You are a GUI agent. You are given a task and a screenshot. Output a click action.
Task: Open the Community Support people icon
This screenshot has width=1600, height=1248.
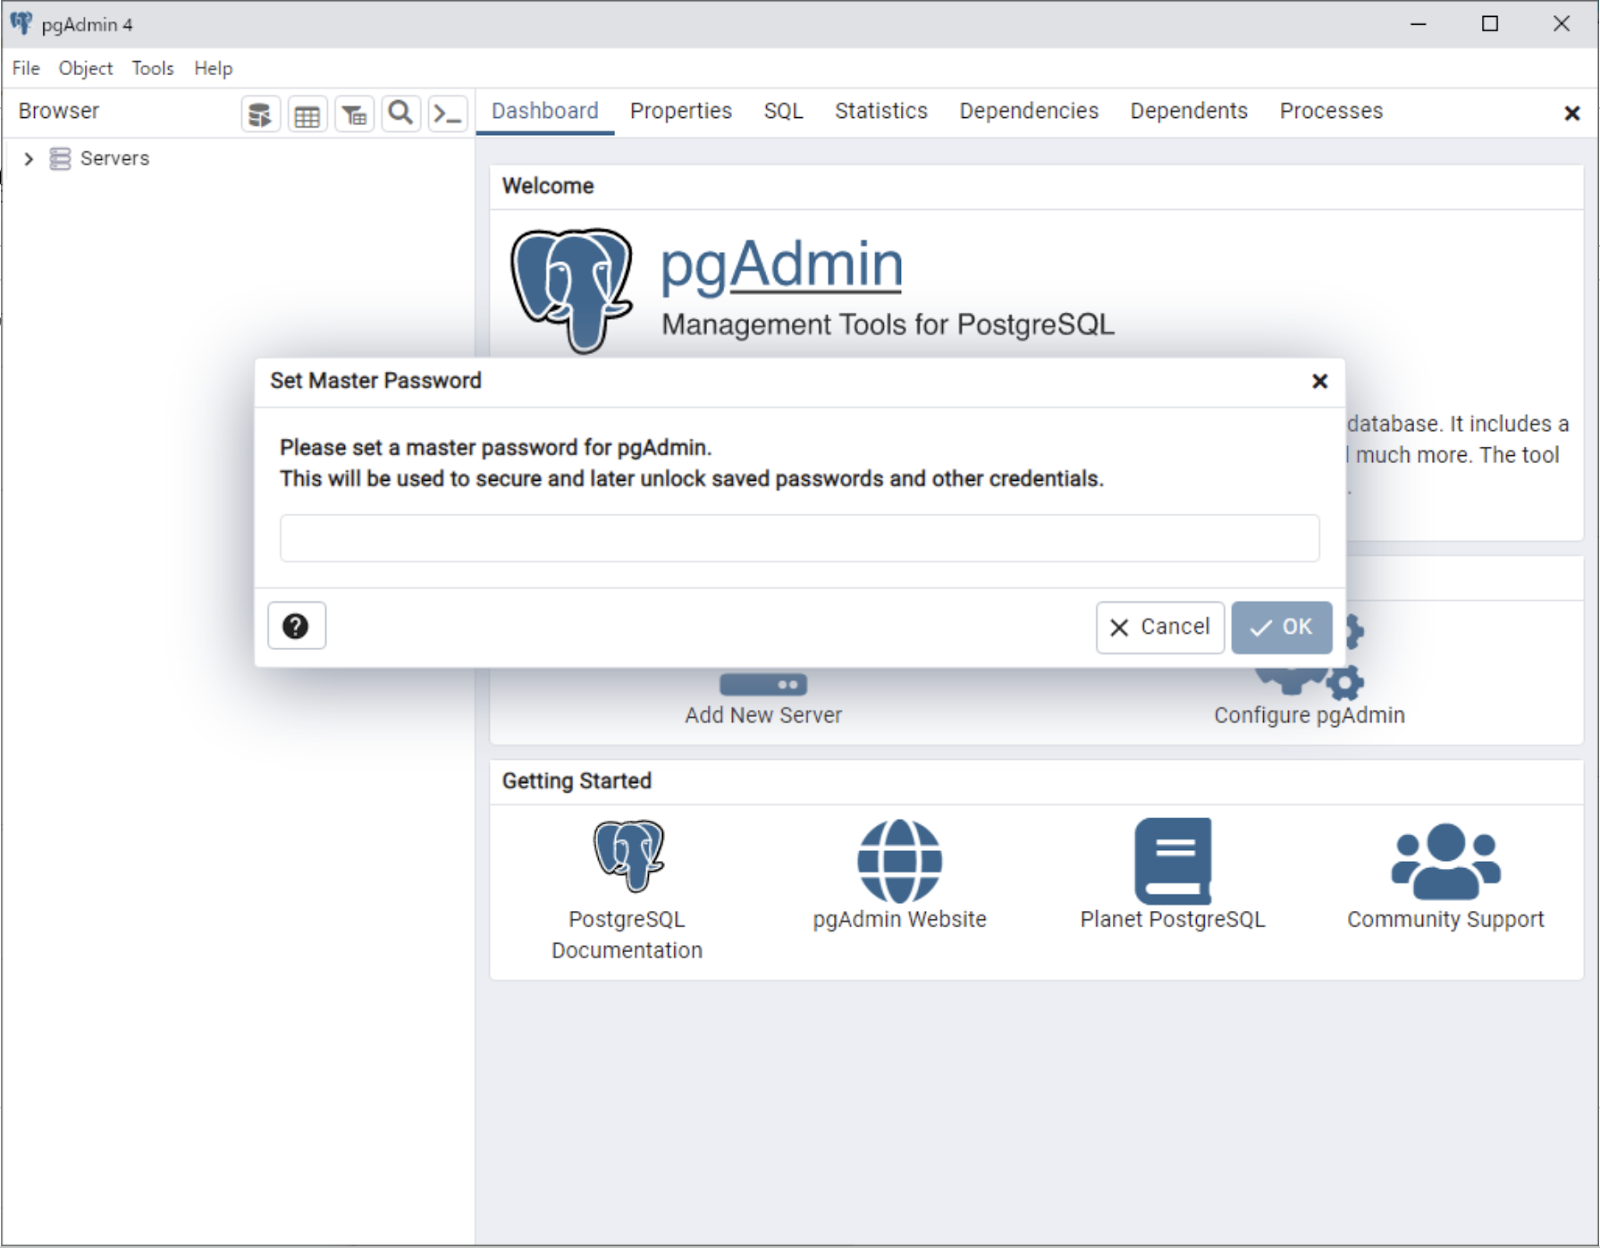1445,861
